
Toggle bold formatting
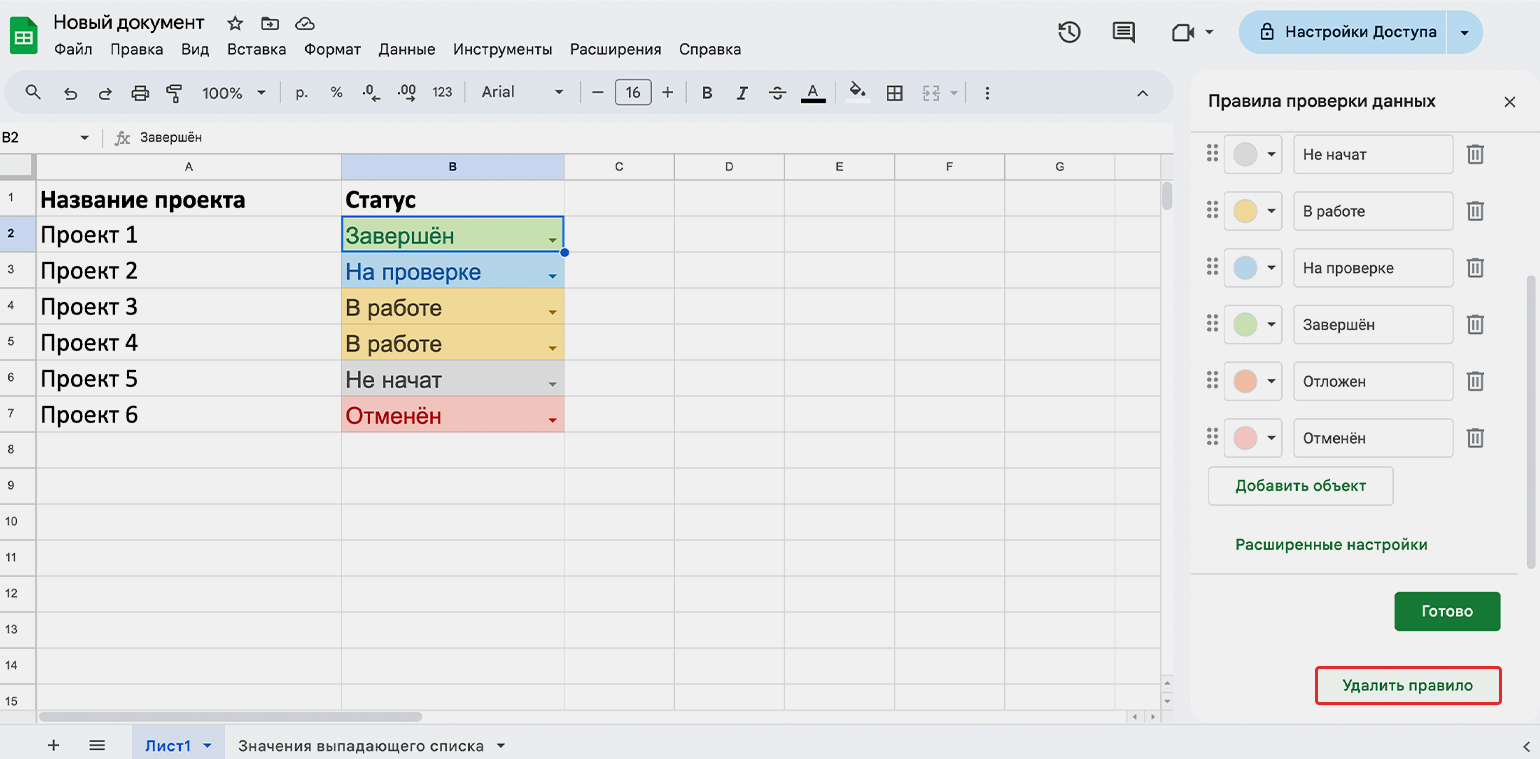click(707, 93)
